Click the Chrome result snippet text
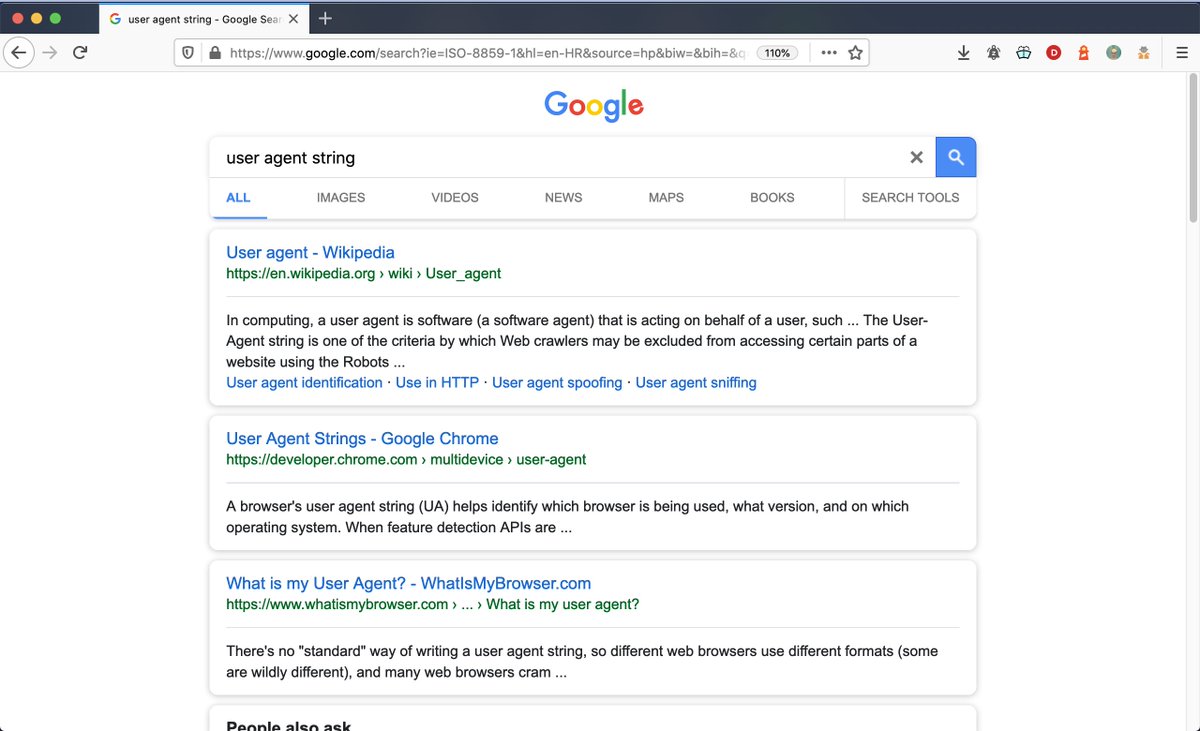Image resolution: width=1200 pixels, height=731 pixels. tap(567, 517)
